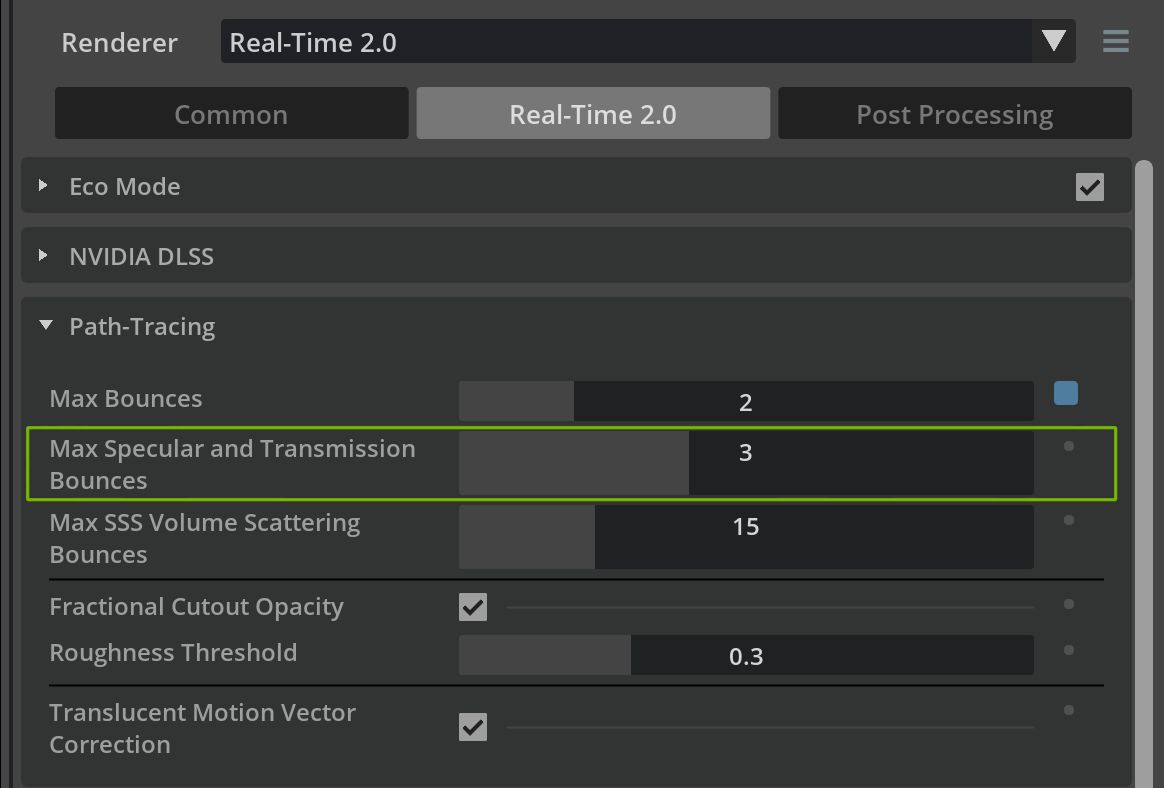The height and width of the screenshot is (788, 1164).
Task: Disable the Eco Mode checkbox
Action: 1090,187
